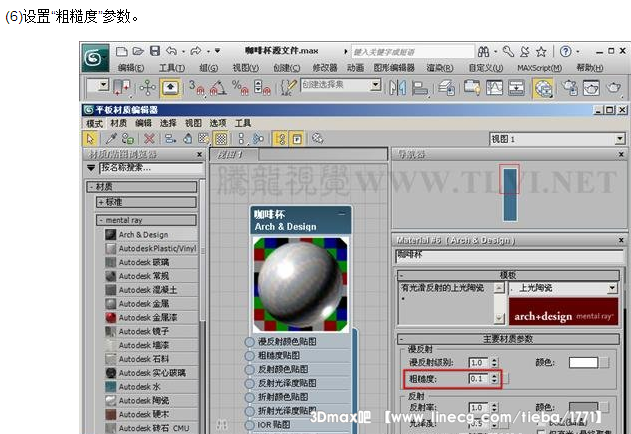Viewport: 631px width, 434px height.
Task: Click the Mirror tool icon
Action: point(398,87)
